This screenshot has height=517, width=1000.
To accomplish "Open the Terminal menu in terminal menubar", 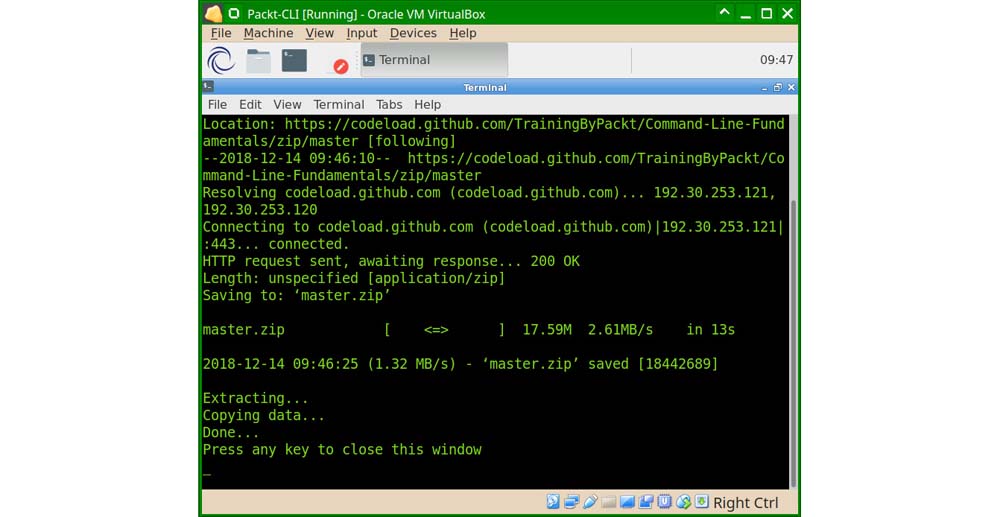I will point(339,105).
